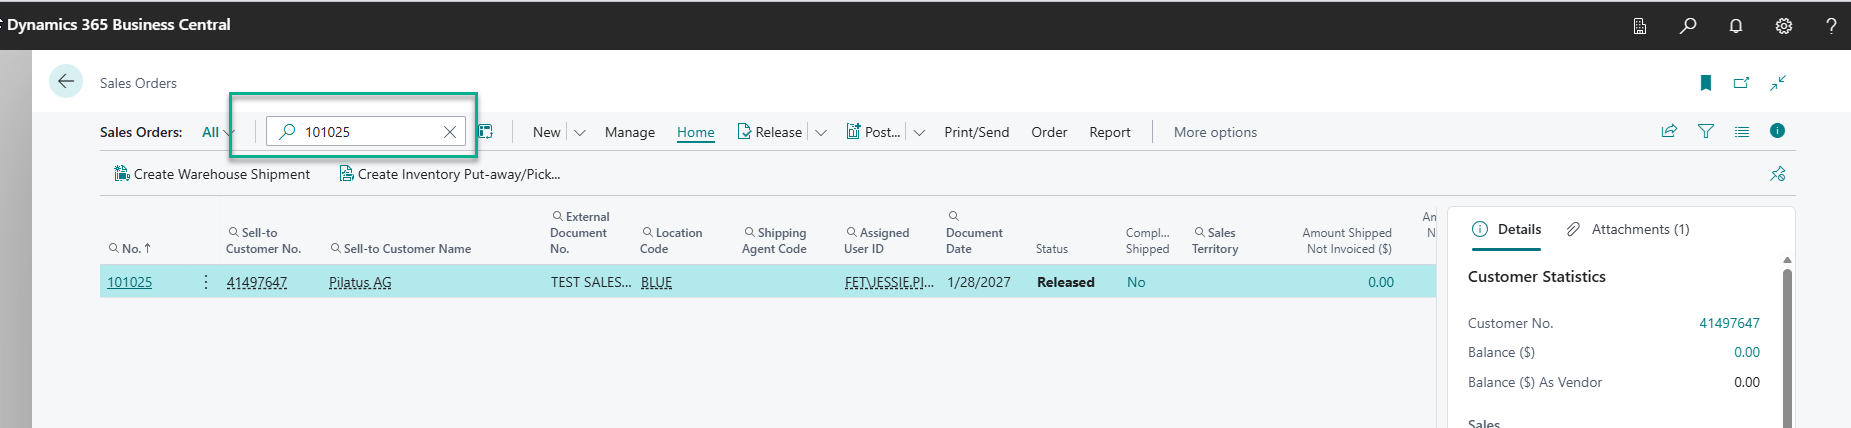
Task: Click the Released status cell
Action: click(1066, 282)
